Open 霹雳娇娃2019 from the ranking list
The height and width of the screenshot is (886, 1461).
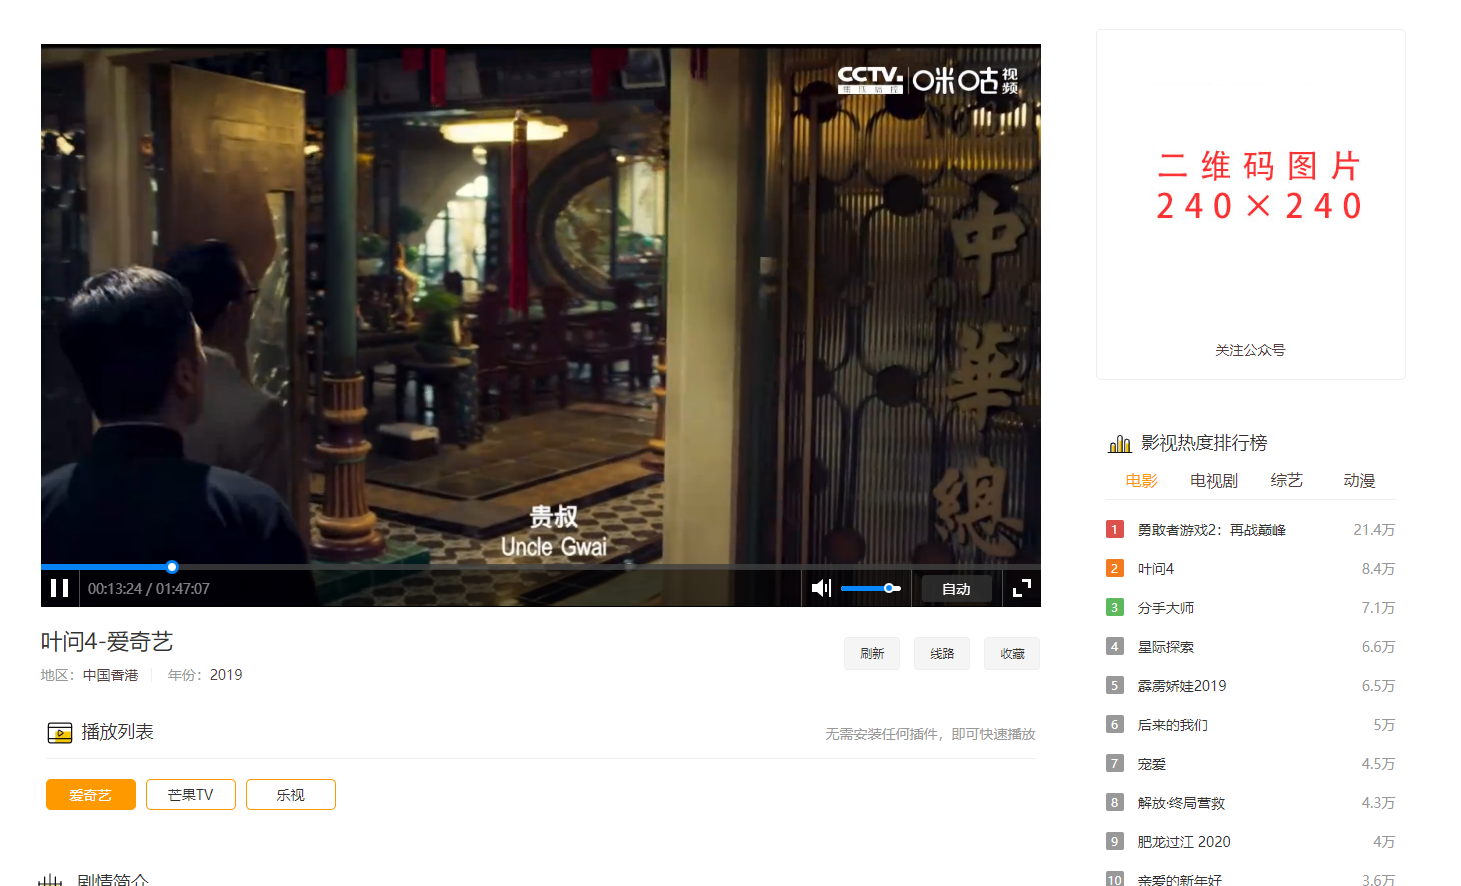(x=1181, y=686)
